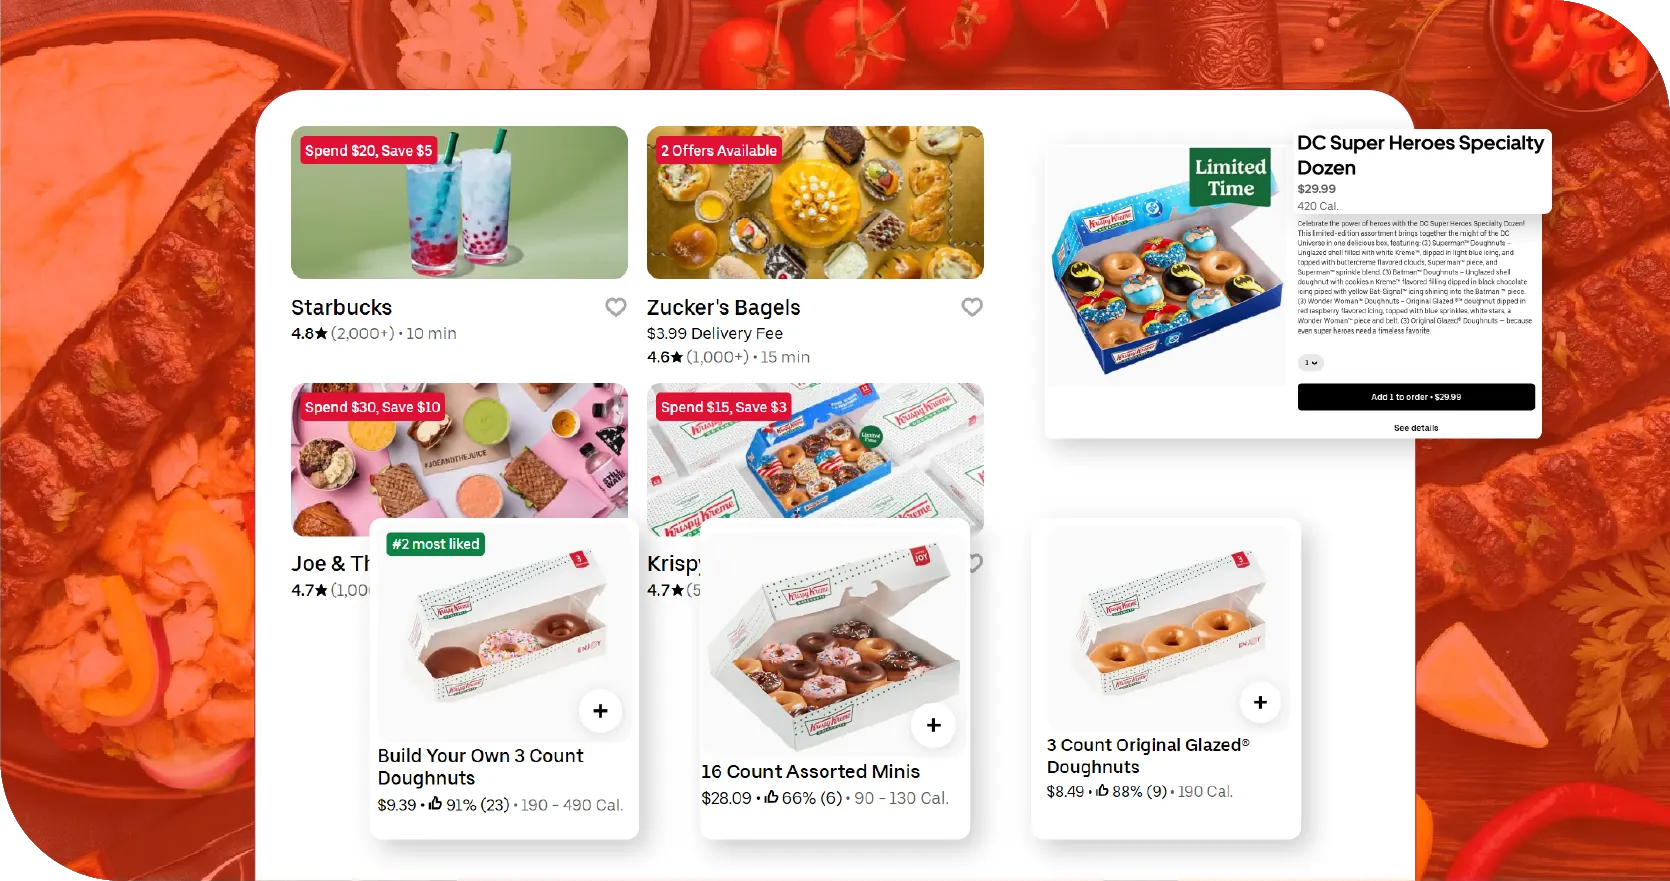Add 3 Count Original Glazed Doughnuts
This screenshot has height=881, width=1670.
tap(1260, 703)
